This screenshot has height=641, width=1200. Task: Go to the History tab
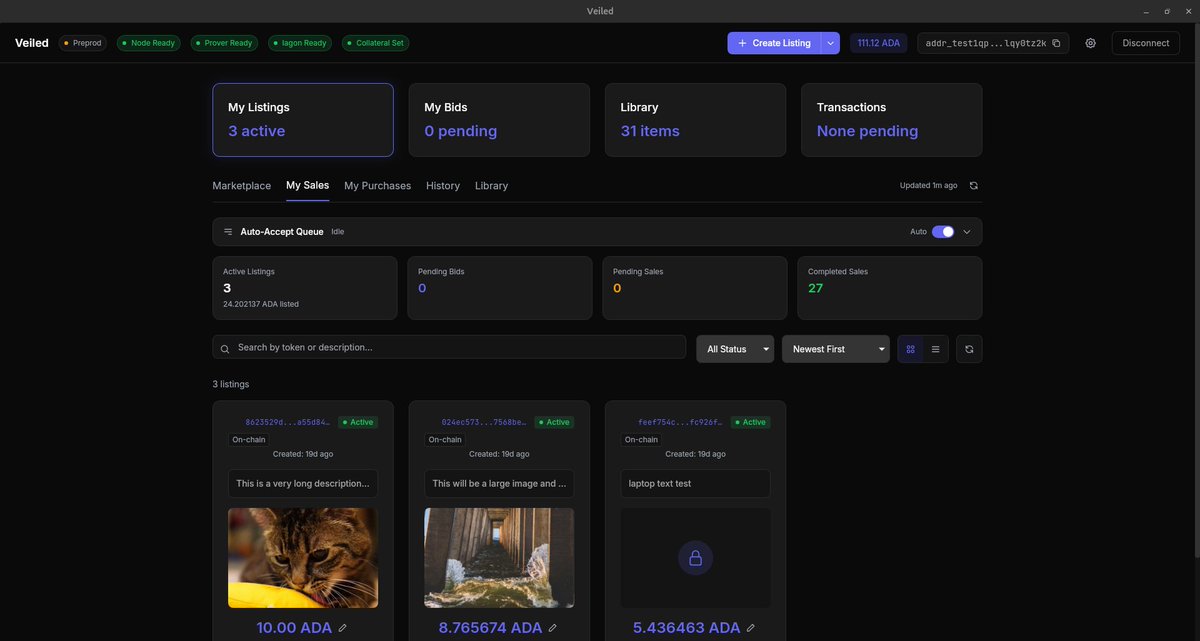[x=443, y=186]
